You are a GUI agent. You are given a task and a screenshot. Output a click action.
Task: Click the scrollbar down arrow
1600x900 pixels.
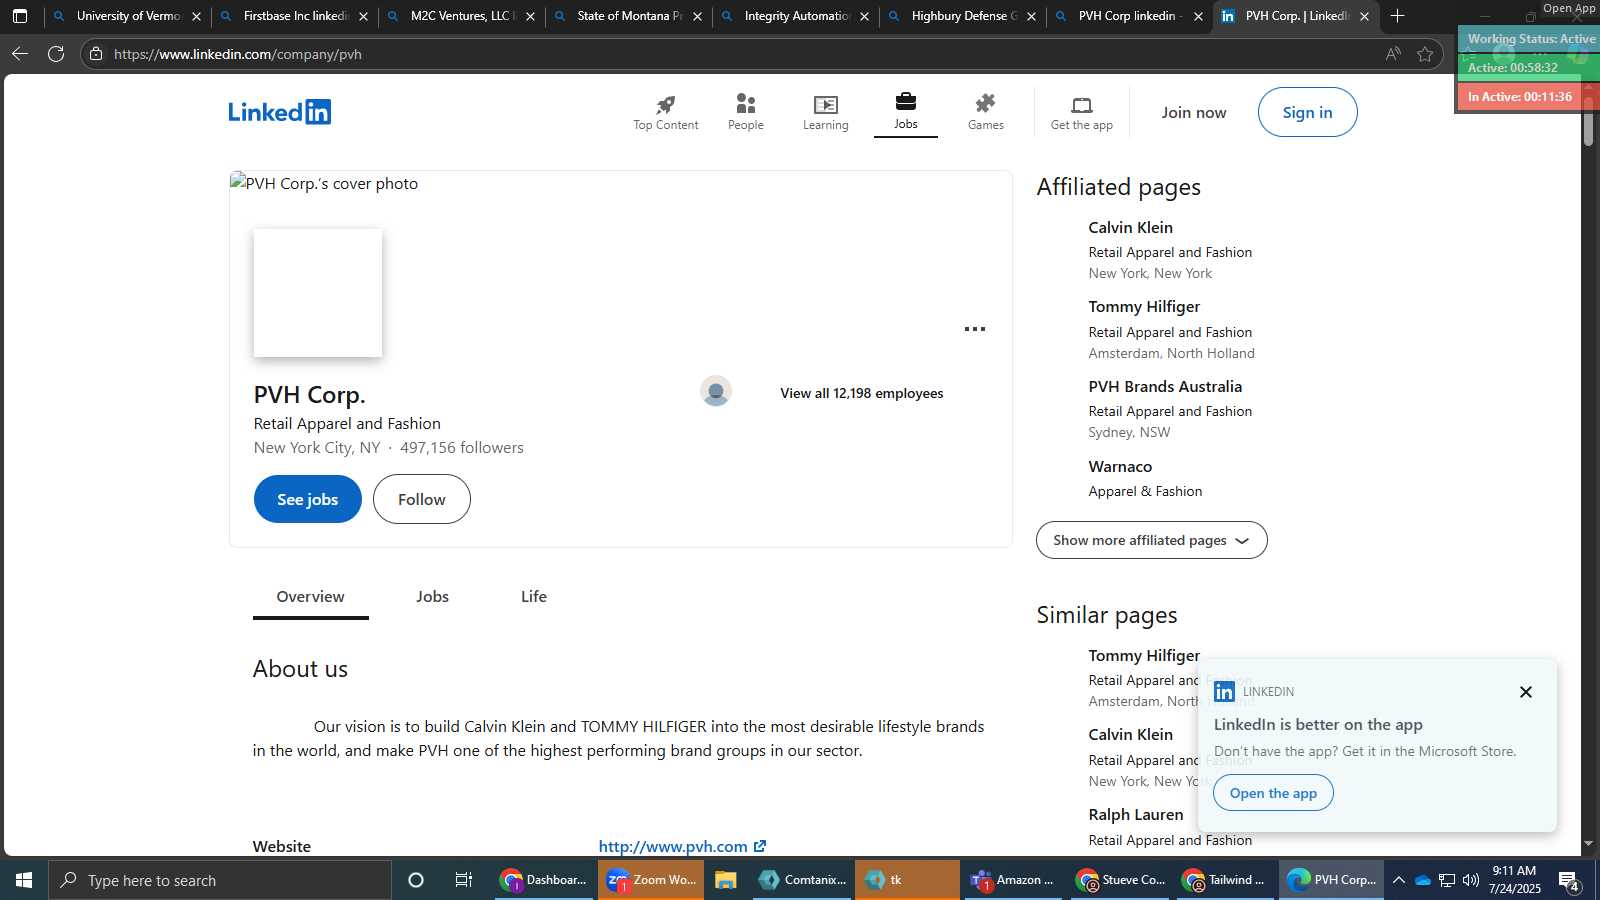1588,844
